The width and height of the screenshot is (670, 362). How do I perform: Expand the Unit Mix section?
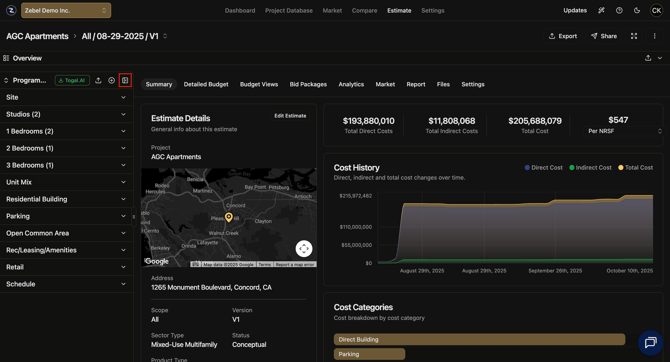(66, 182)
